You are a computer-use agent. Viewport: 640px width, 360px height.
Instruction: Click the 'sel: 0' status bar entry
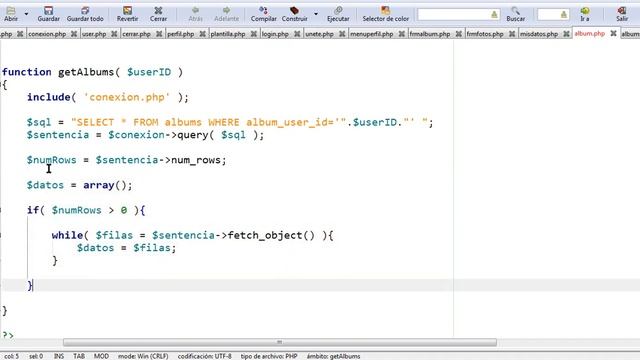coord(36,356)
